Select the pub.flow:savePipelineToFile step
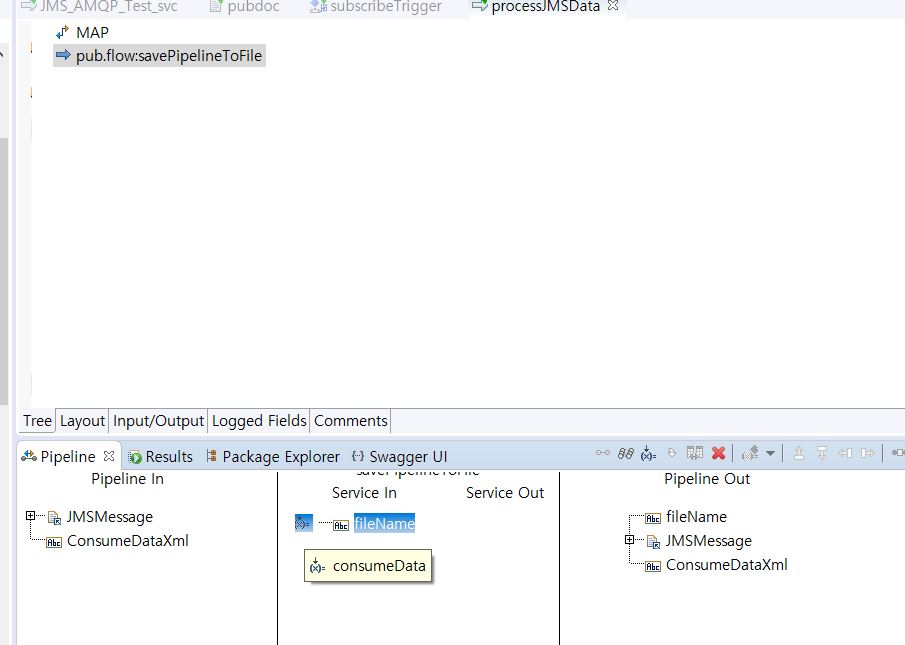 (x=168, y=56)
